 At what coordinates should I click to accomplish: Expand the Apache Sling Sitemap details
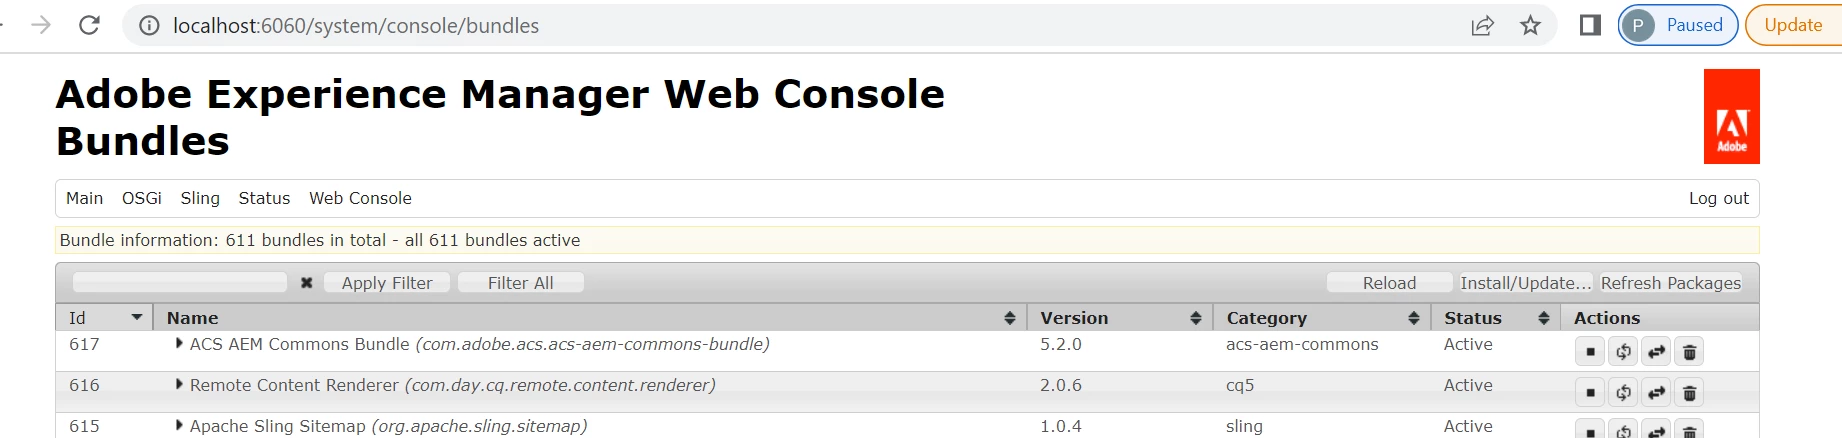click(179, 425)
